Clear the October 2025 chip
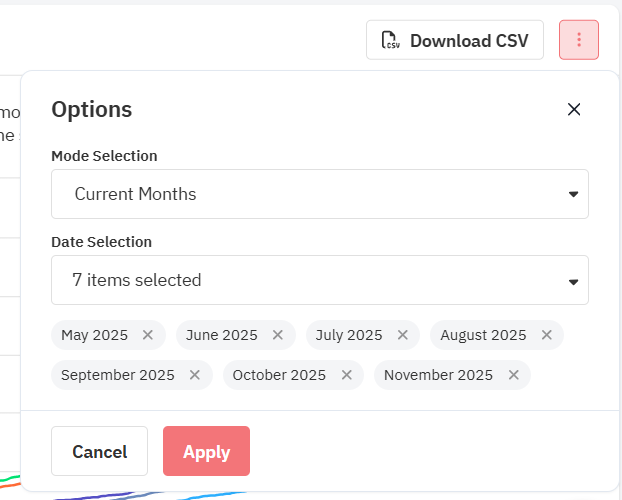Screen dimensions: 622x500 [347, 375]
